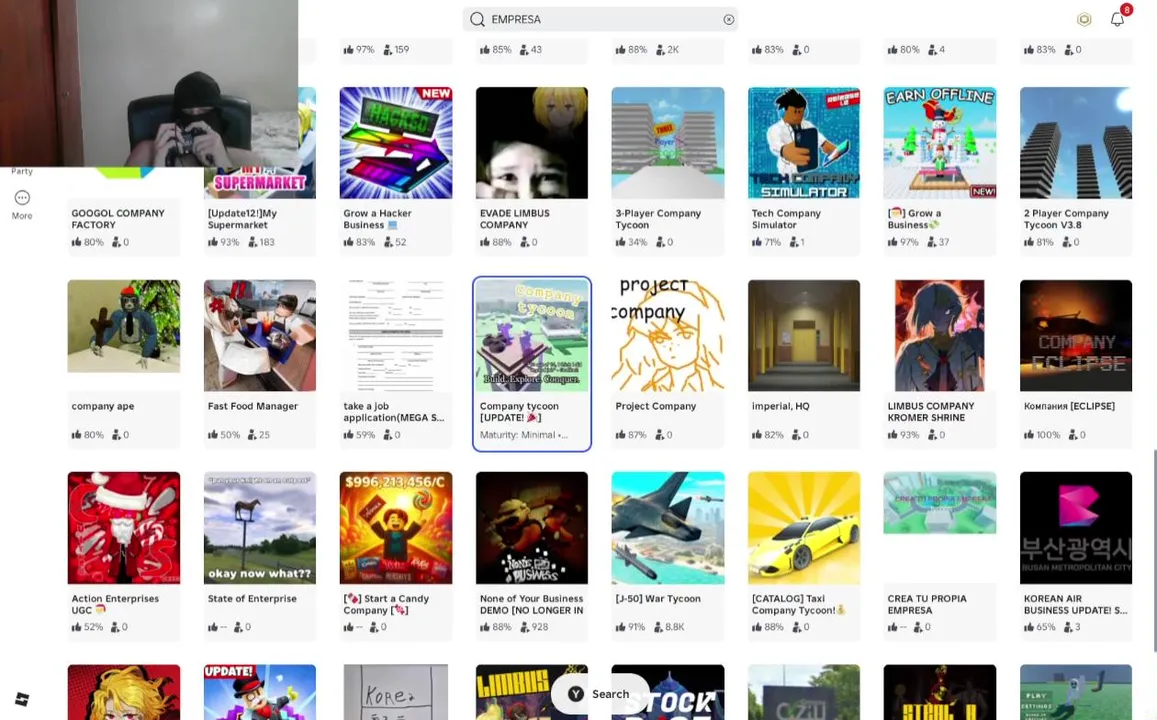This screenshot has height=720, width=1157.
Task: Click the 8.8K player count on War Tycoon
Action: (669, 627)
